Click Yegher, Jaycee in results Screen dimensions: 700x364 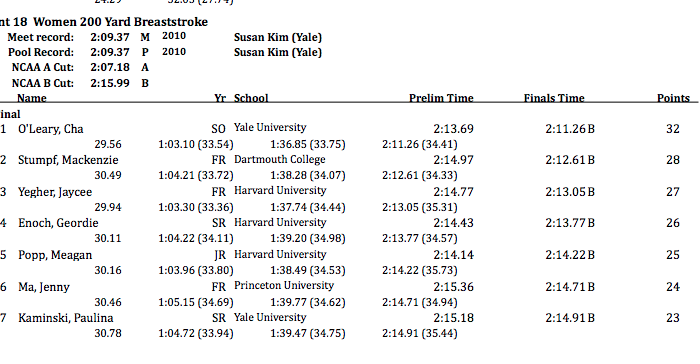tap(55, 192)
